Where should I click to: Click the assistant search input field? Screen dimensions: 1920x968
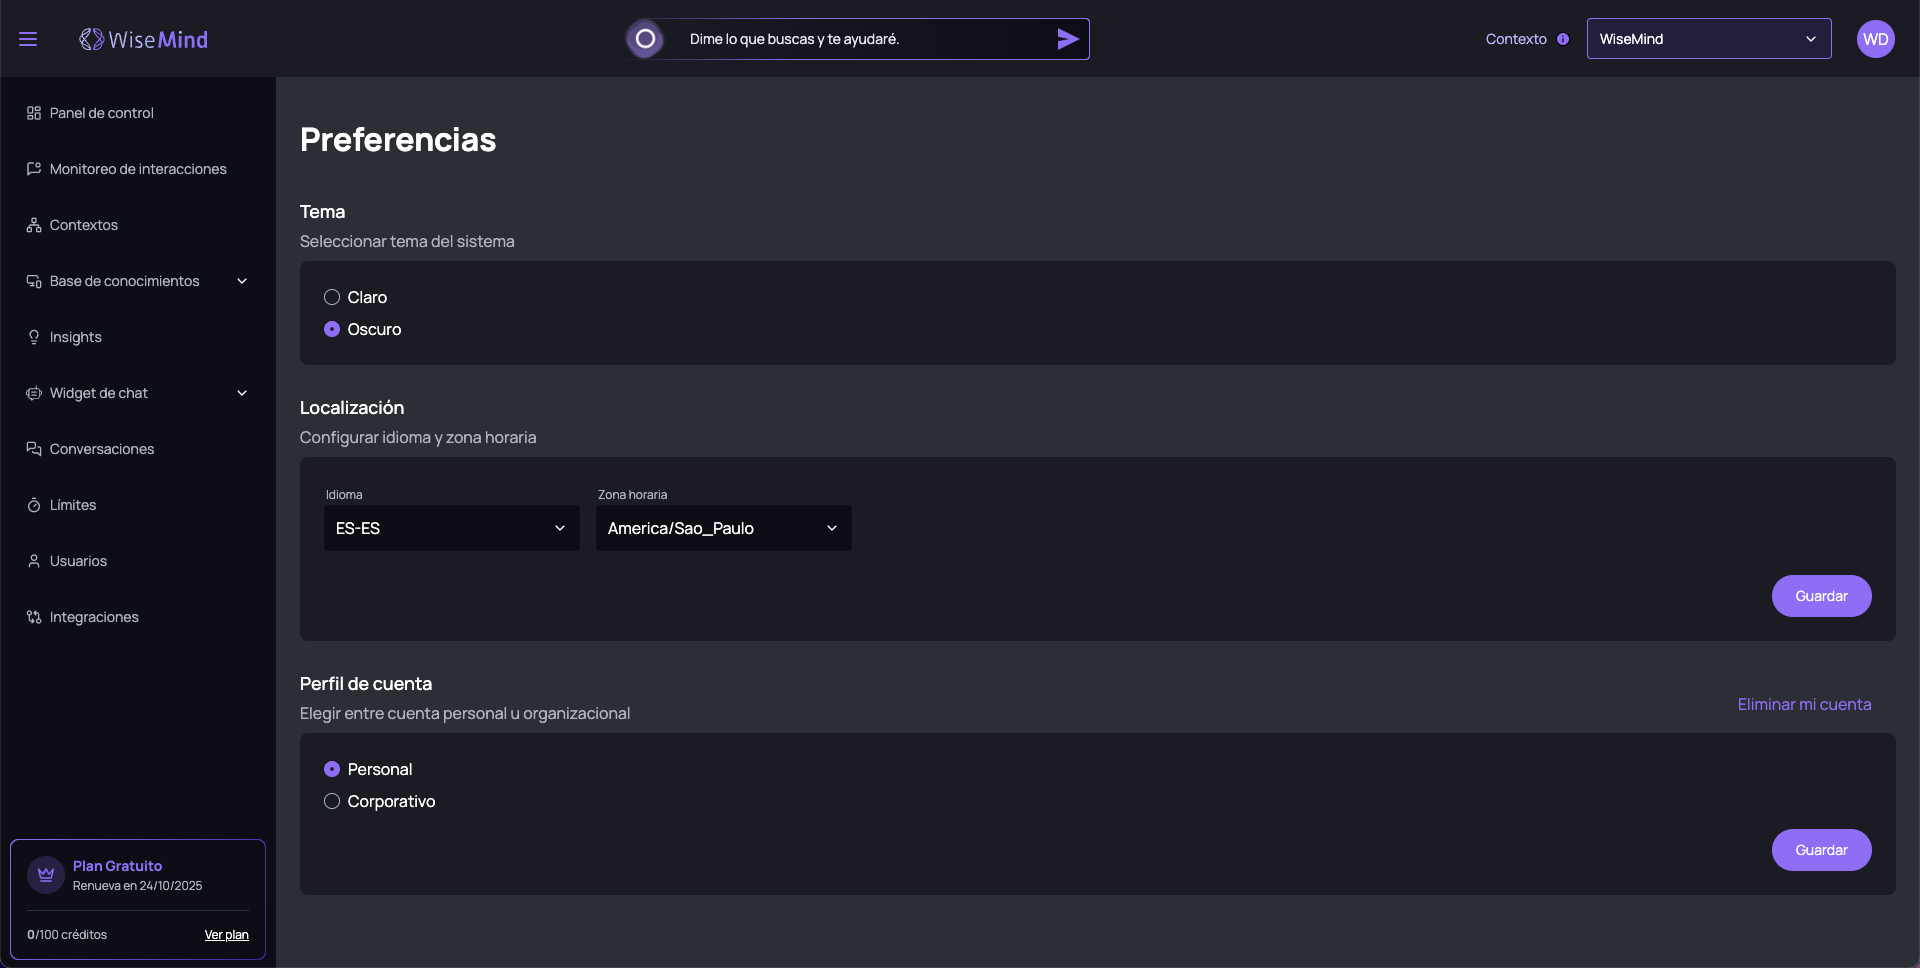(860, 39)
